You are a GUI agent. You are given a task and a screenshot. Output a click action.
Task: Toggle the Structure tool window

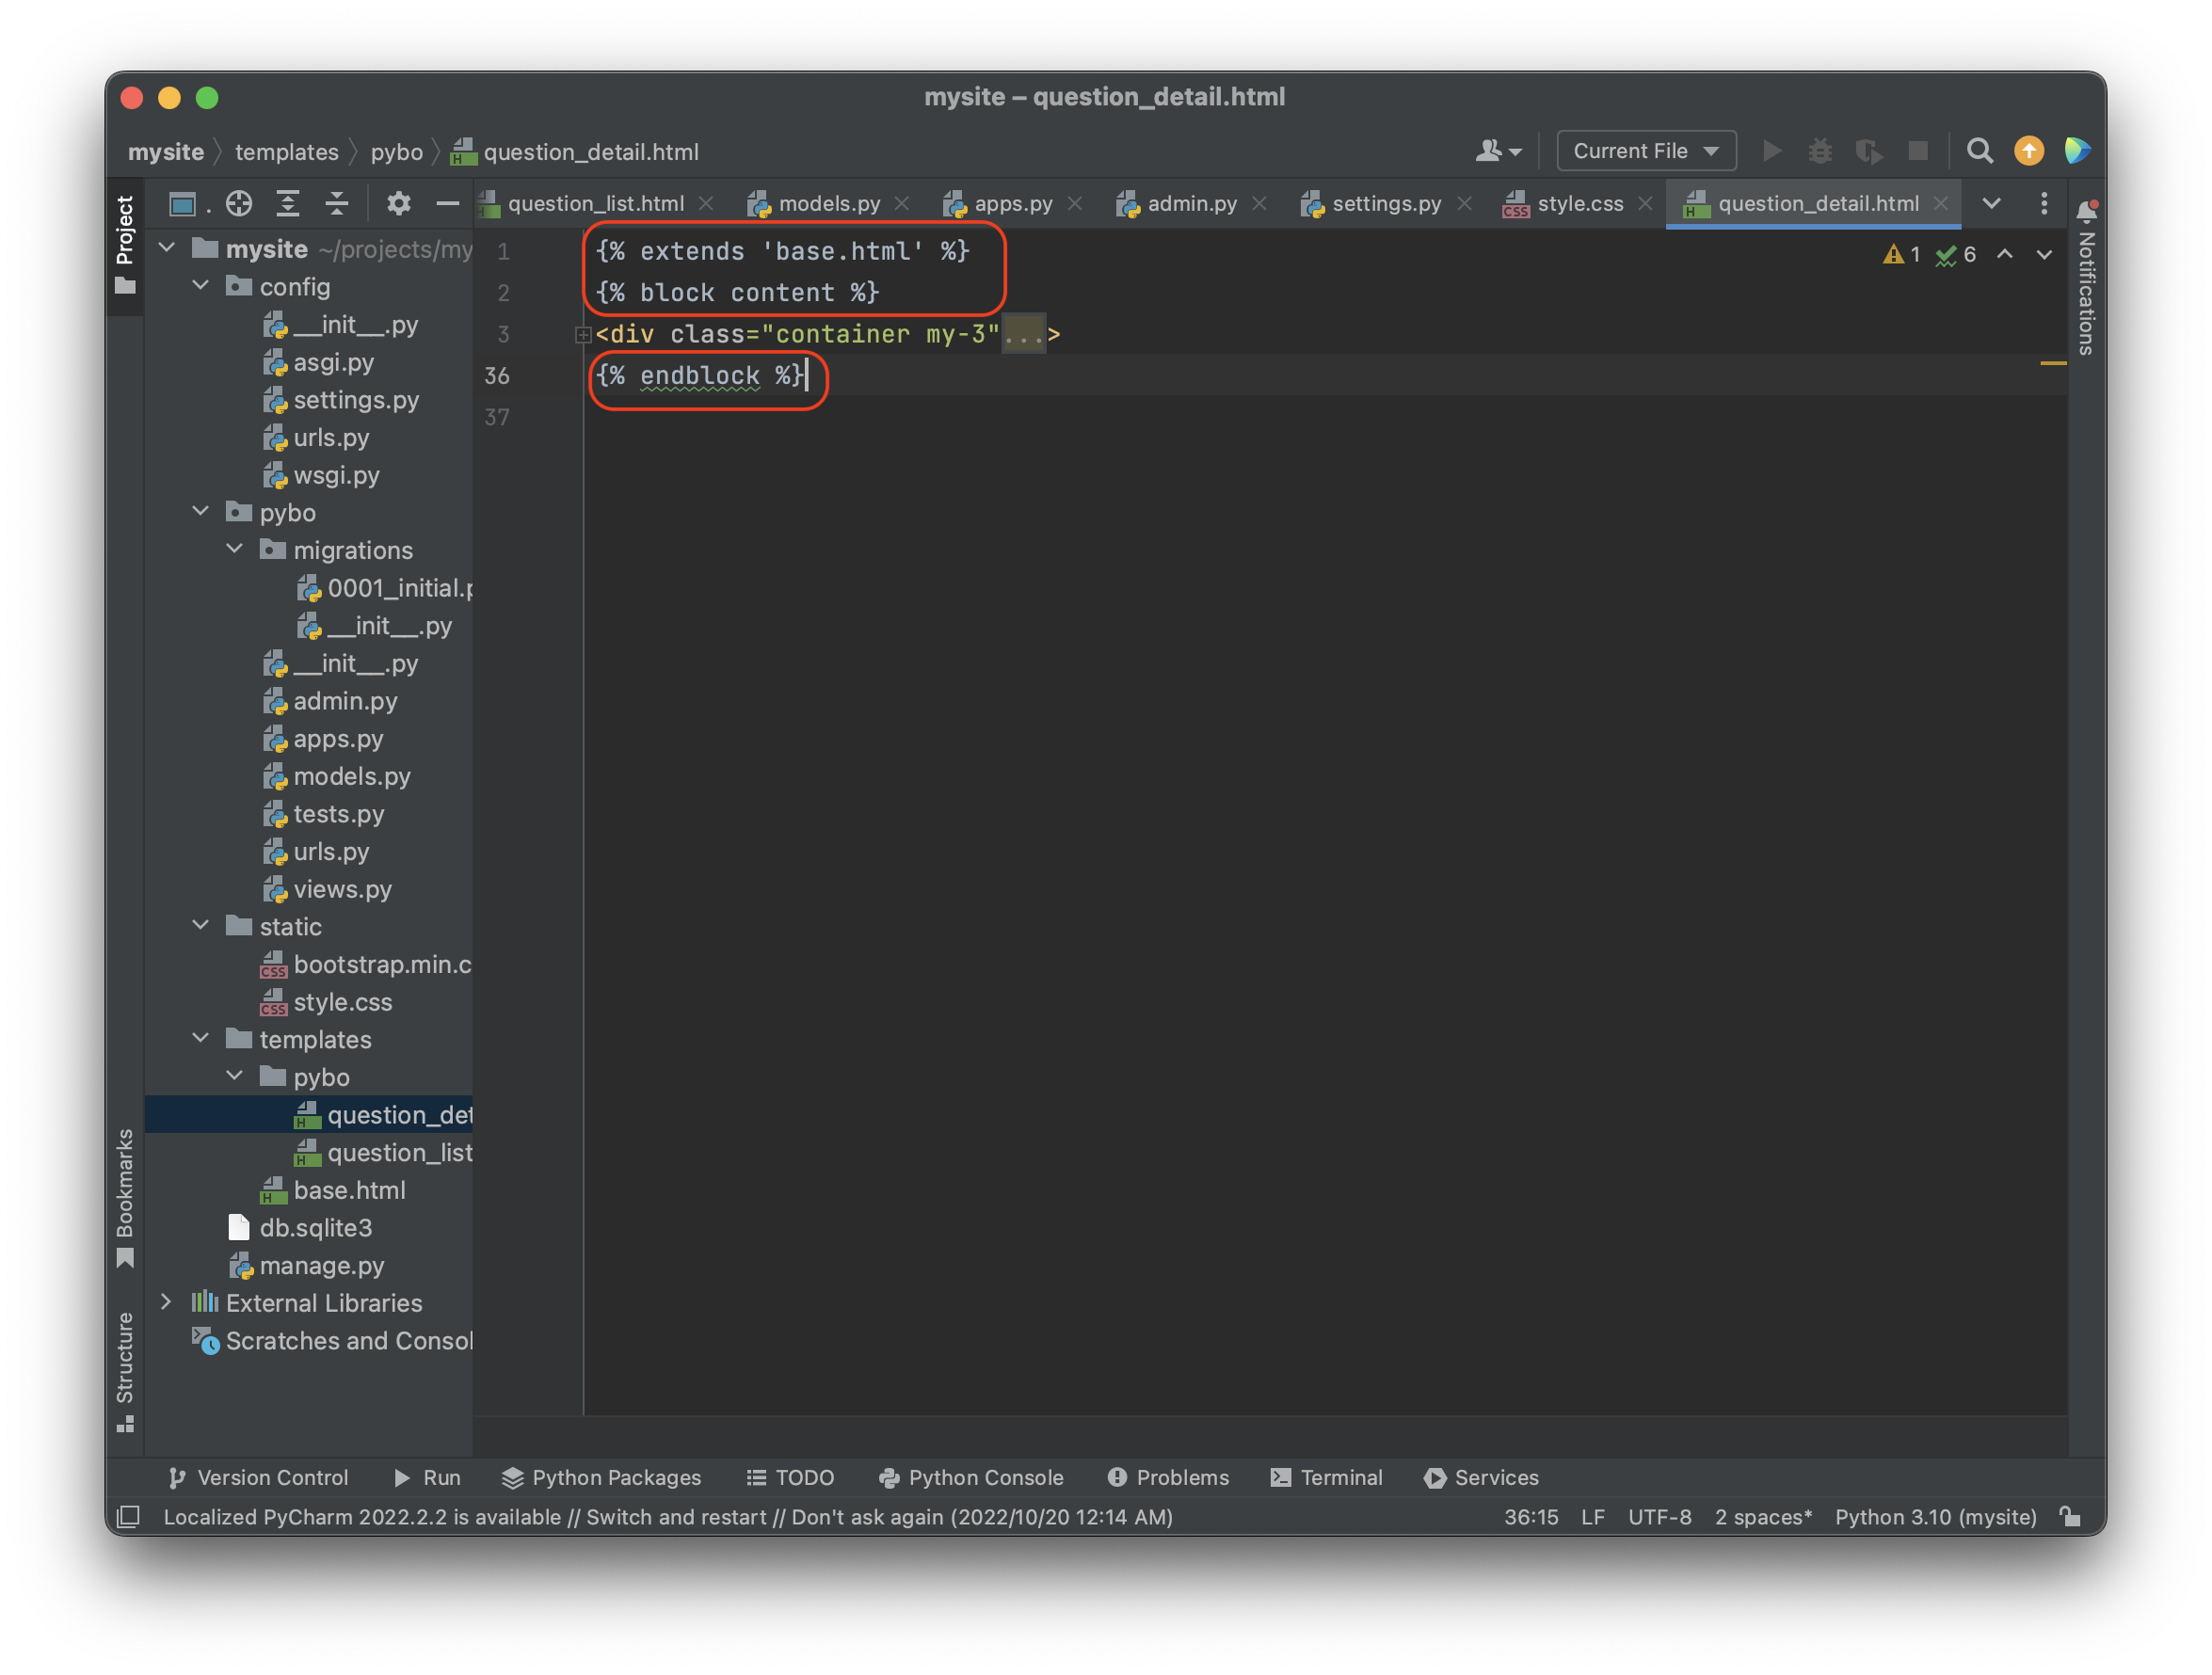click(125, 1369)
